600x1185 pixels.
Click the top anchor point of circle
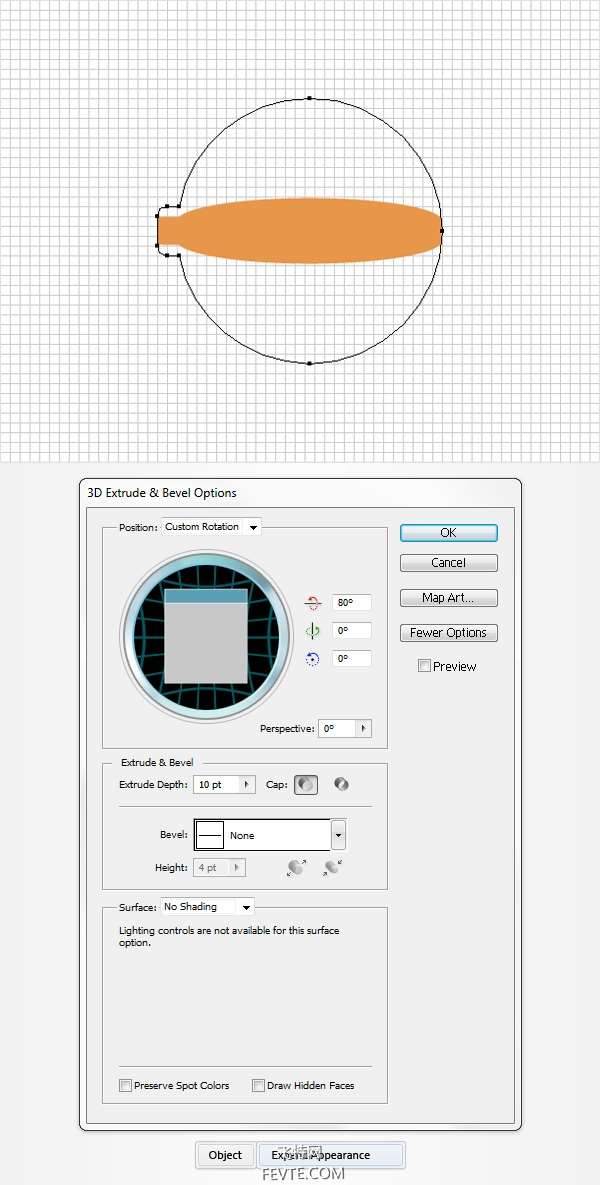click(309, 98)
